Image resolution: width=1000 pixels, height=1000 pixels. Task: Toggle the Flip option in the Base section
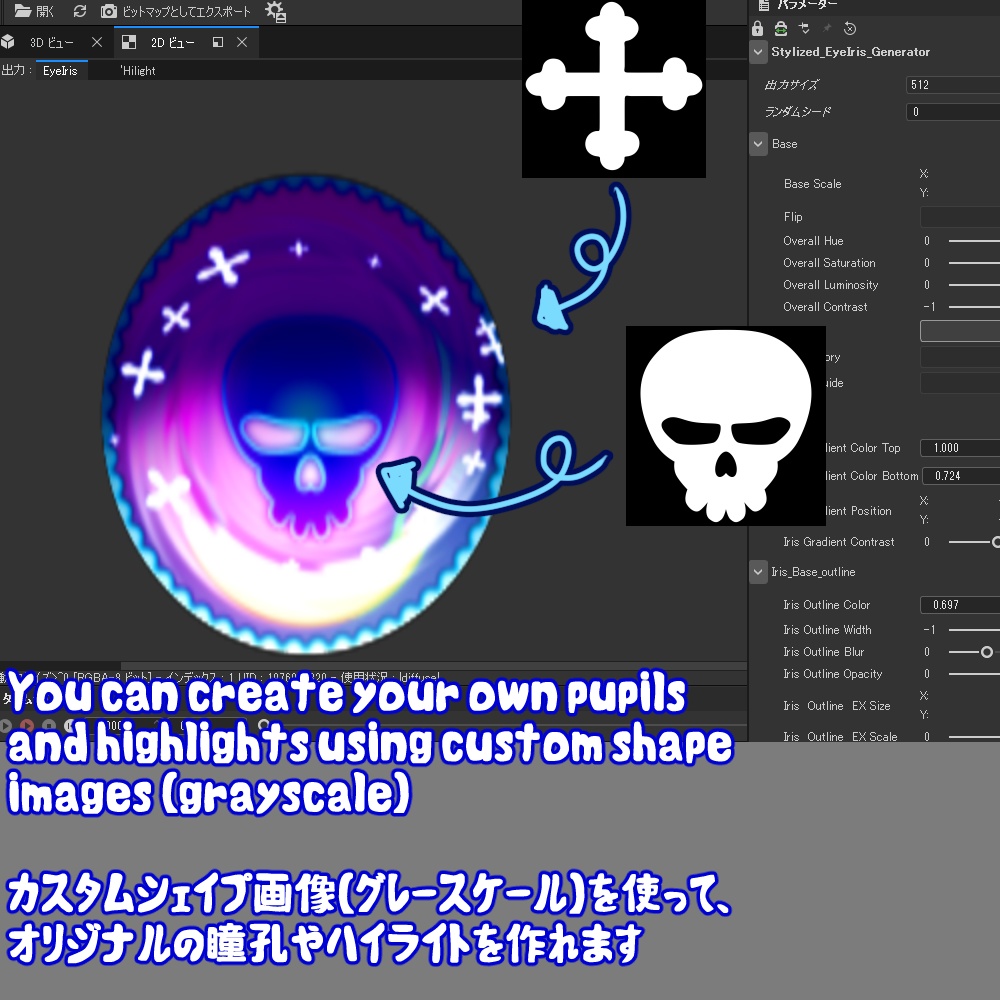(x=960, y=217)
